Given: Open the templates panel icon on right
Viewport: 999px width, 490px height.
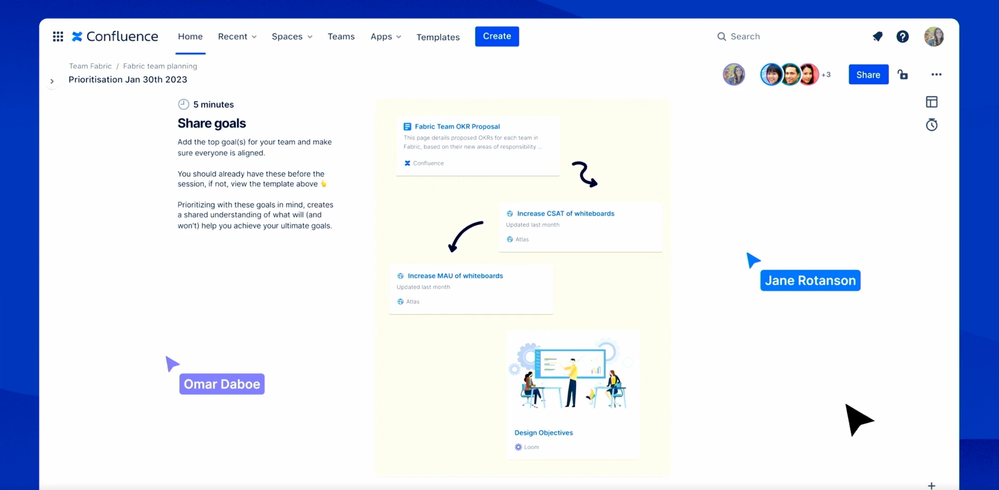Looking at the screenshot, I should pos(931,102).
